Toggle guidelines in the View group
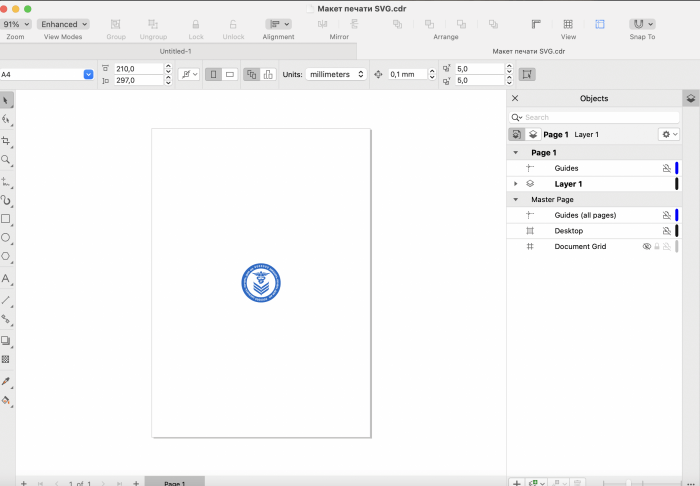 600,24
